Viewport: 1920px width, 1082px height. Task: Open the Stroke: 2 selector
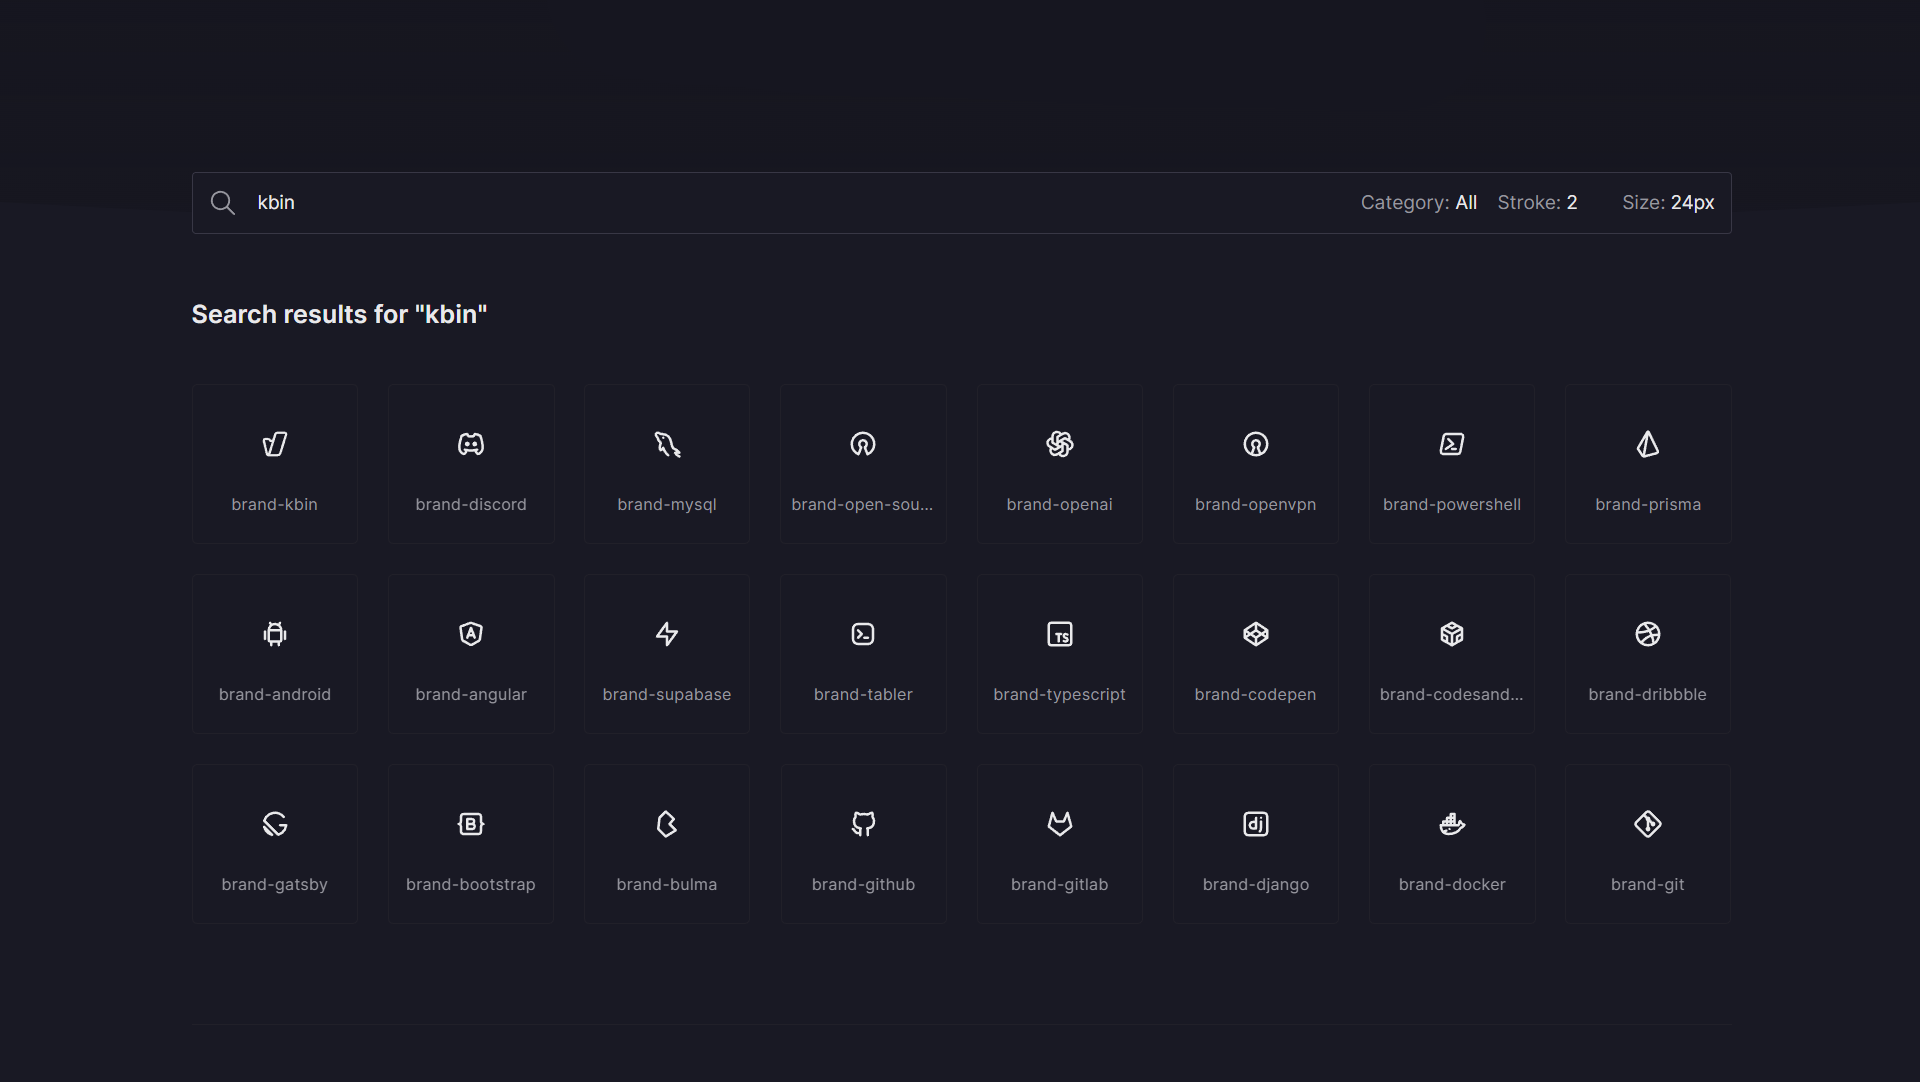(1538, 203)
